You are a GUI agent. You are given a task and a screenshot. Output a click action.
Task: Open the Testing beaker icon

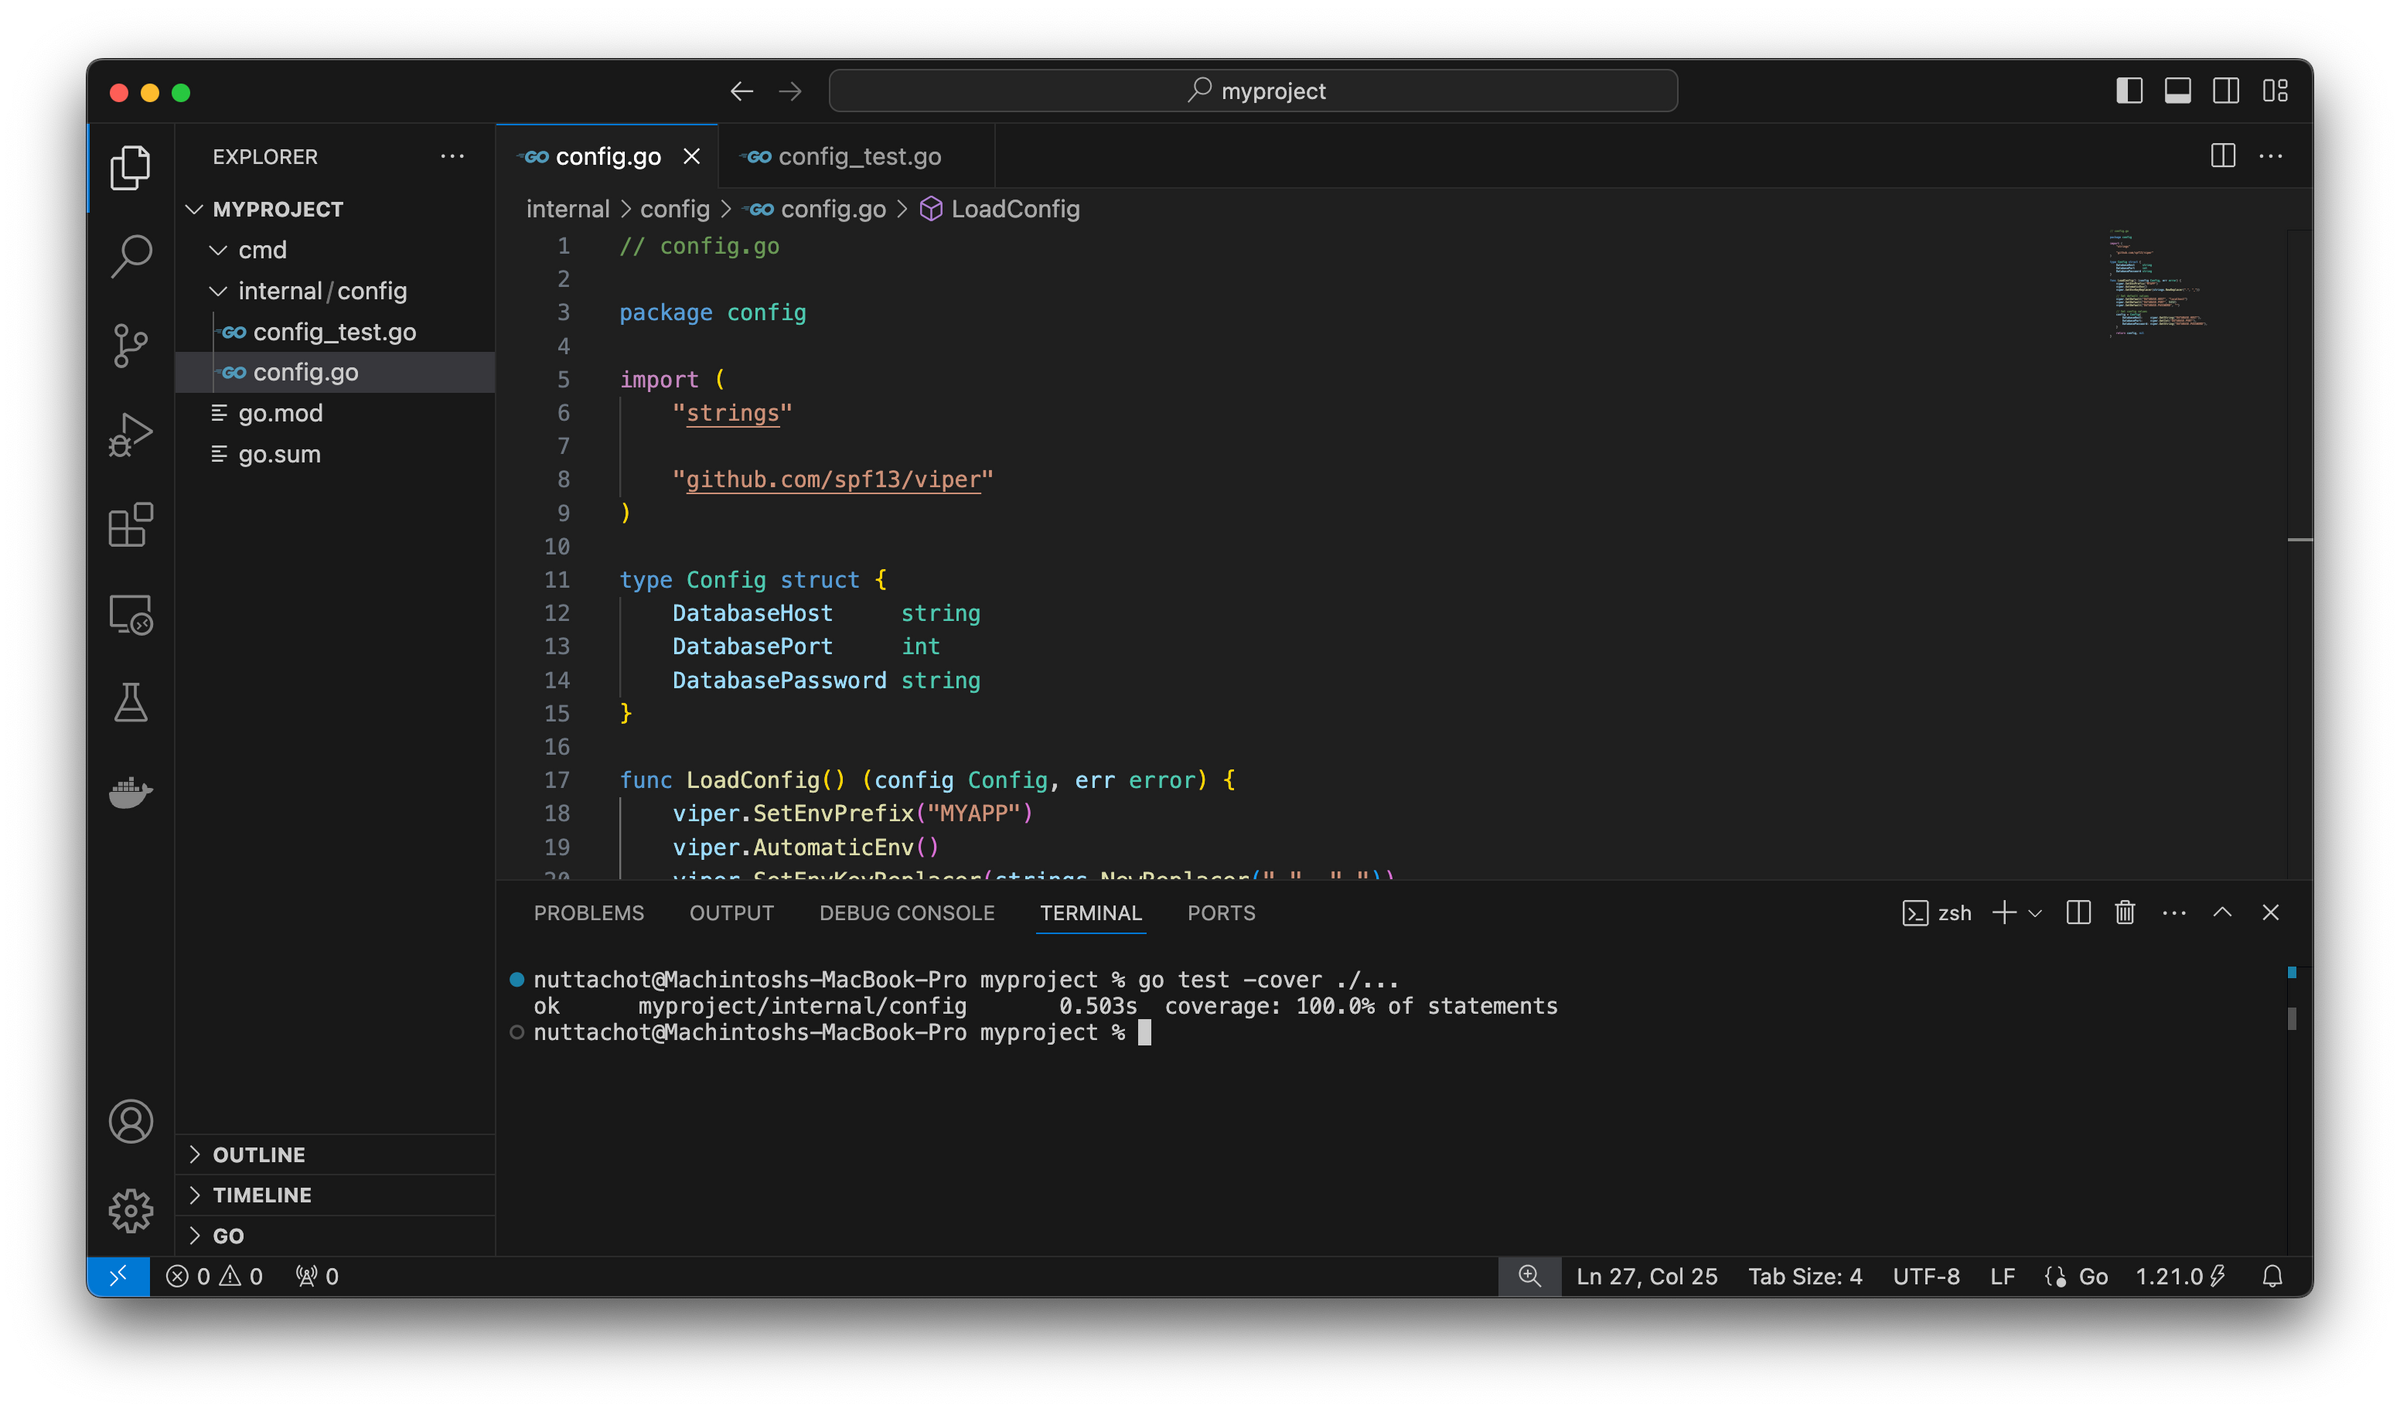tap(130, 703)
